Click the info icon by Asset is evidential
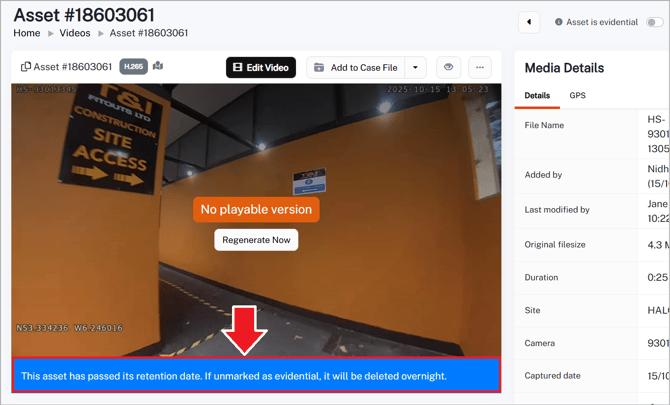Screen dimensions: 670x405 click(x=559, y=22)
